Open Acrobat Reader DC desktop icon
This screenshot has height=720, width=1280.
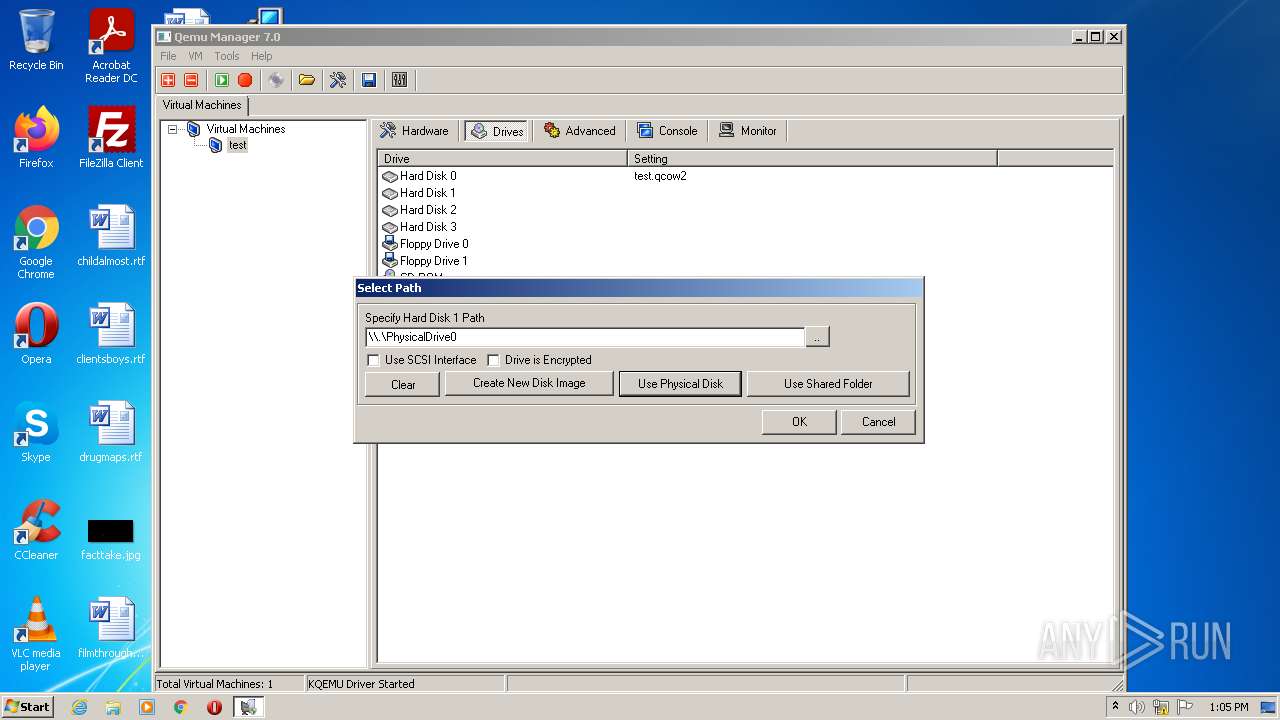point(111,46)
